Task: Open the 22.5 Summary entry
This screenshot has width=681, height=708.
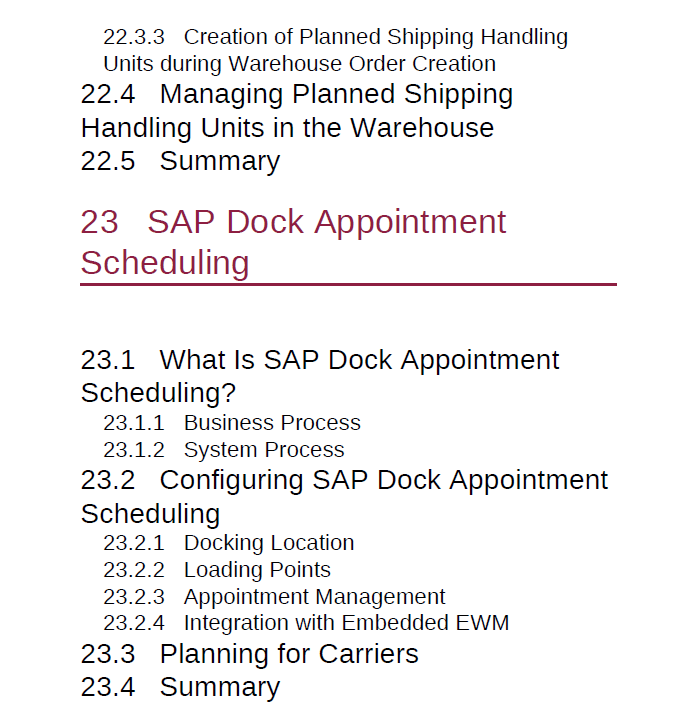Action: pyautogui.click(x=180, y=161)
